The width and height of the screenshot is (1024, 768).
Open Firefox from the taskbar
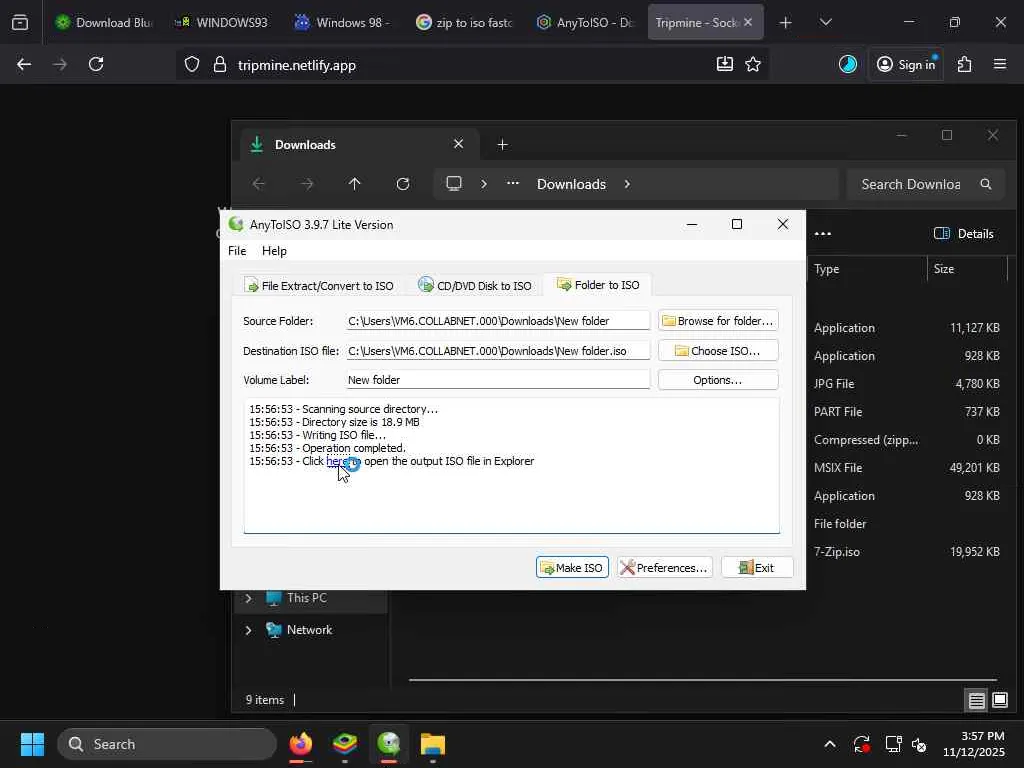(301, 744)
